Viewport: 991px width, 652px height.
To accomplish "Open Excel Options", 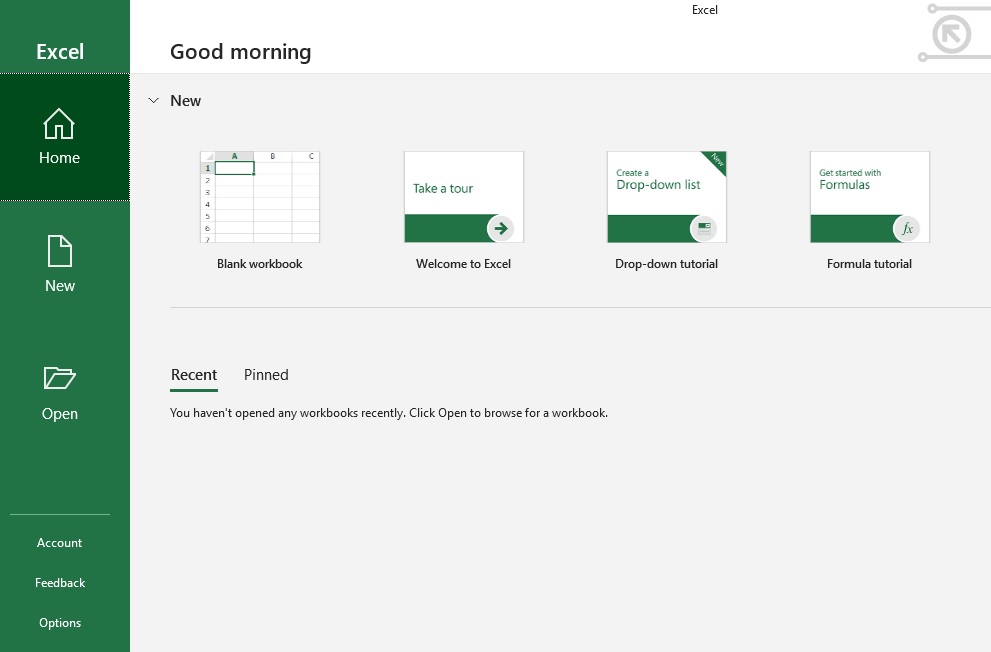I will coord(60,622).
